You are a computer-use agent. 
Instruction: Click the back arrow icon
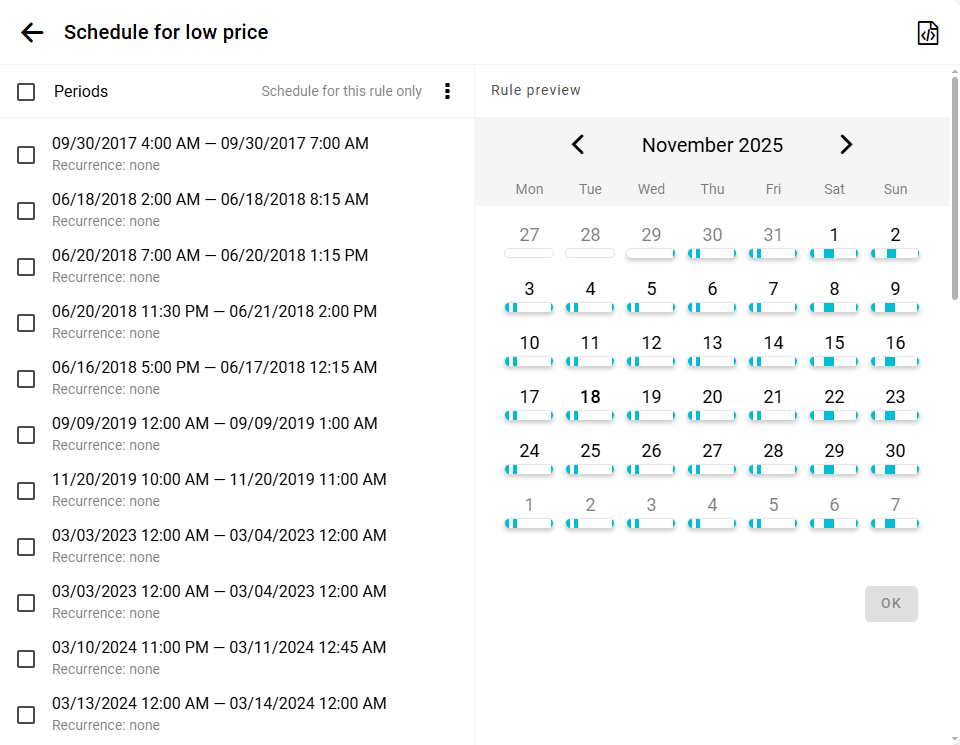(x=32, y=33)
